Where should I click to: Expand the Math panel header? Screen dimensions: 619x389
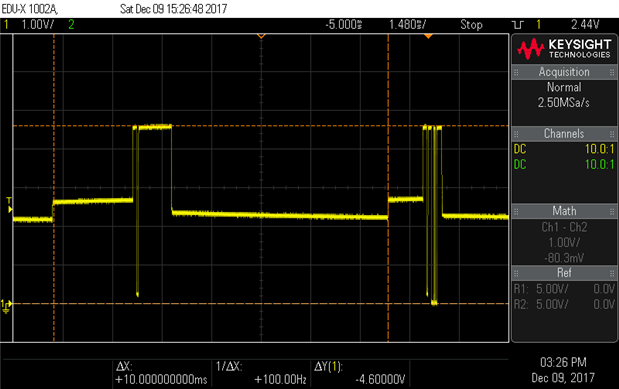(564, 211)
